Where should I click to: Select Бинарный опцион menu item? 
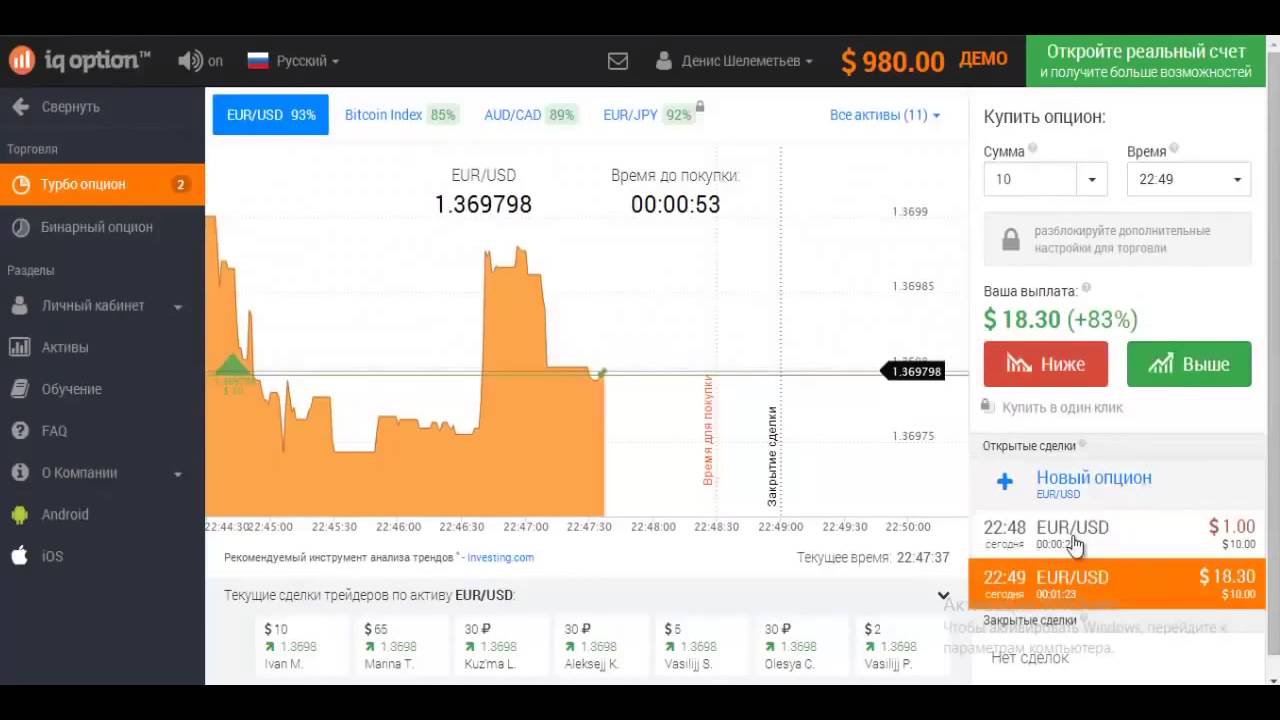[x=102, y=227]
